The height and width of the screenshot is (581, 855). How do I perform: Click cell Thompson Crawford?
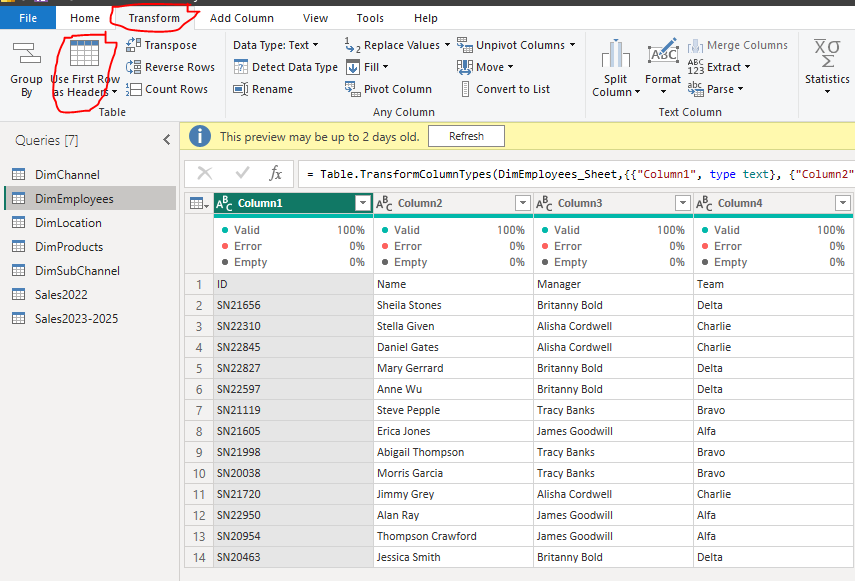point(453,536)
